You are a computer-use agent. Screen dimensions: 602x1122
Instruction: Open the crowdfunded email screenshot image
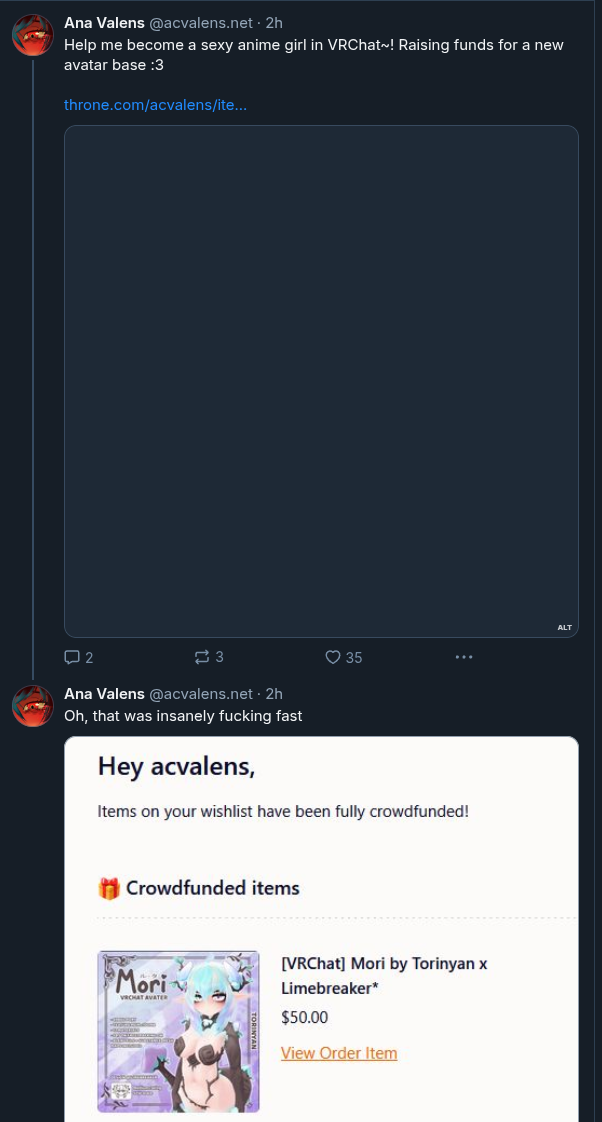[x=321, y=929]
